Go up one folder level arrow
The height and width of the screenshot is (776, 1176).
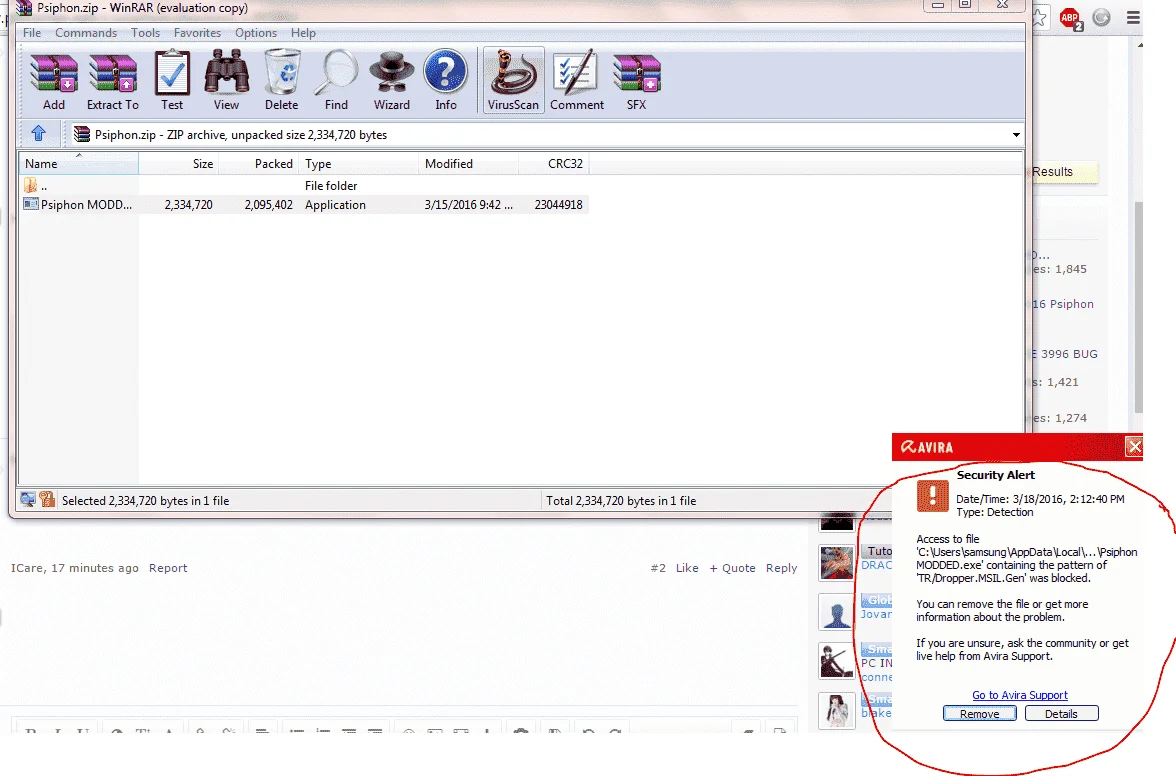[38, 134]
